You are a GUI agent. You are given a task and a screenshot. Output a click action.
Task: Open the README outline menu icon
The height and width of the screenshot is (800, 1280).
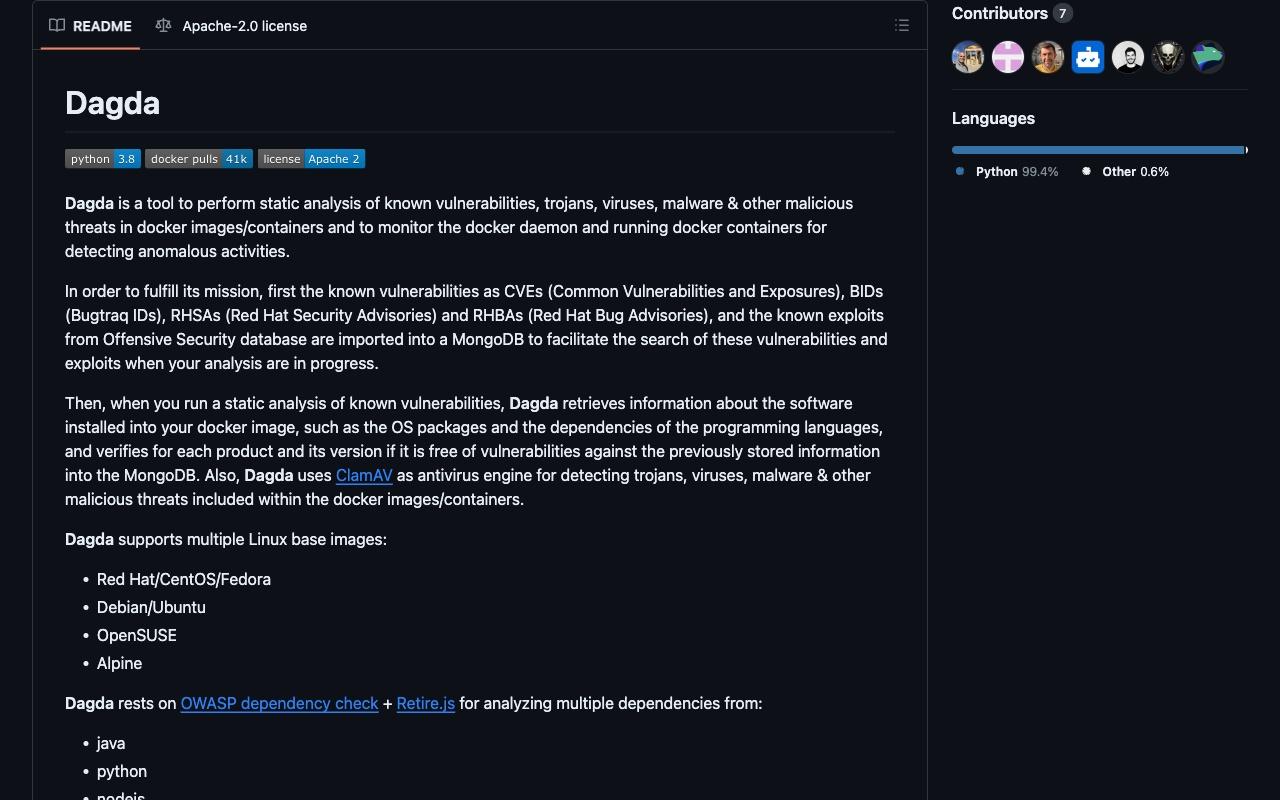click(902, 26)
